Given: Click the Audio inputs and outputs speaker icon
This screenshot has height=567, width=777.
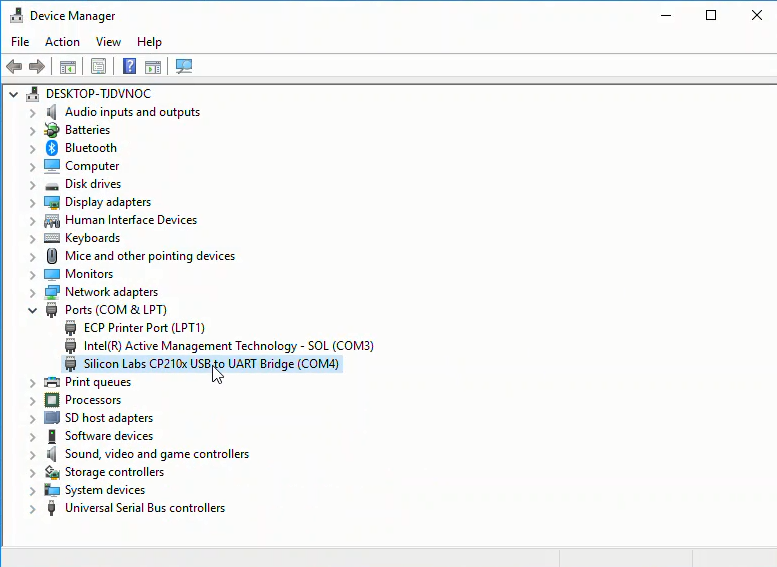Looking at the screenshot, I should click(x=52, y=112).
